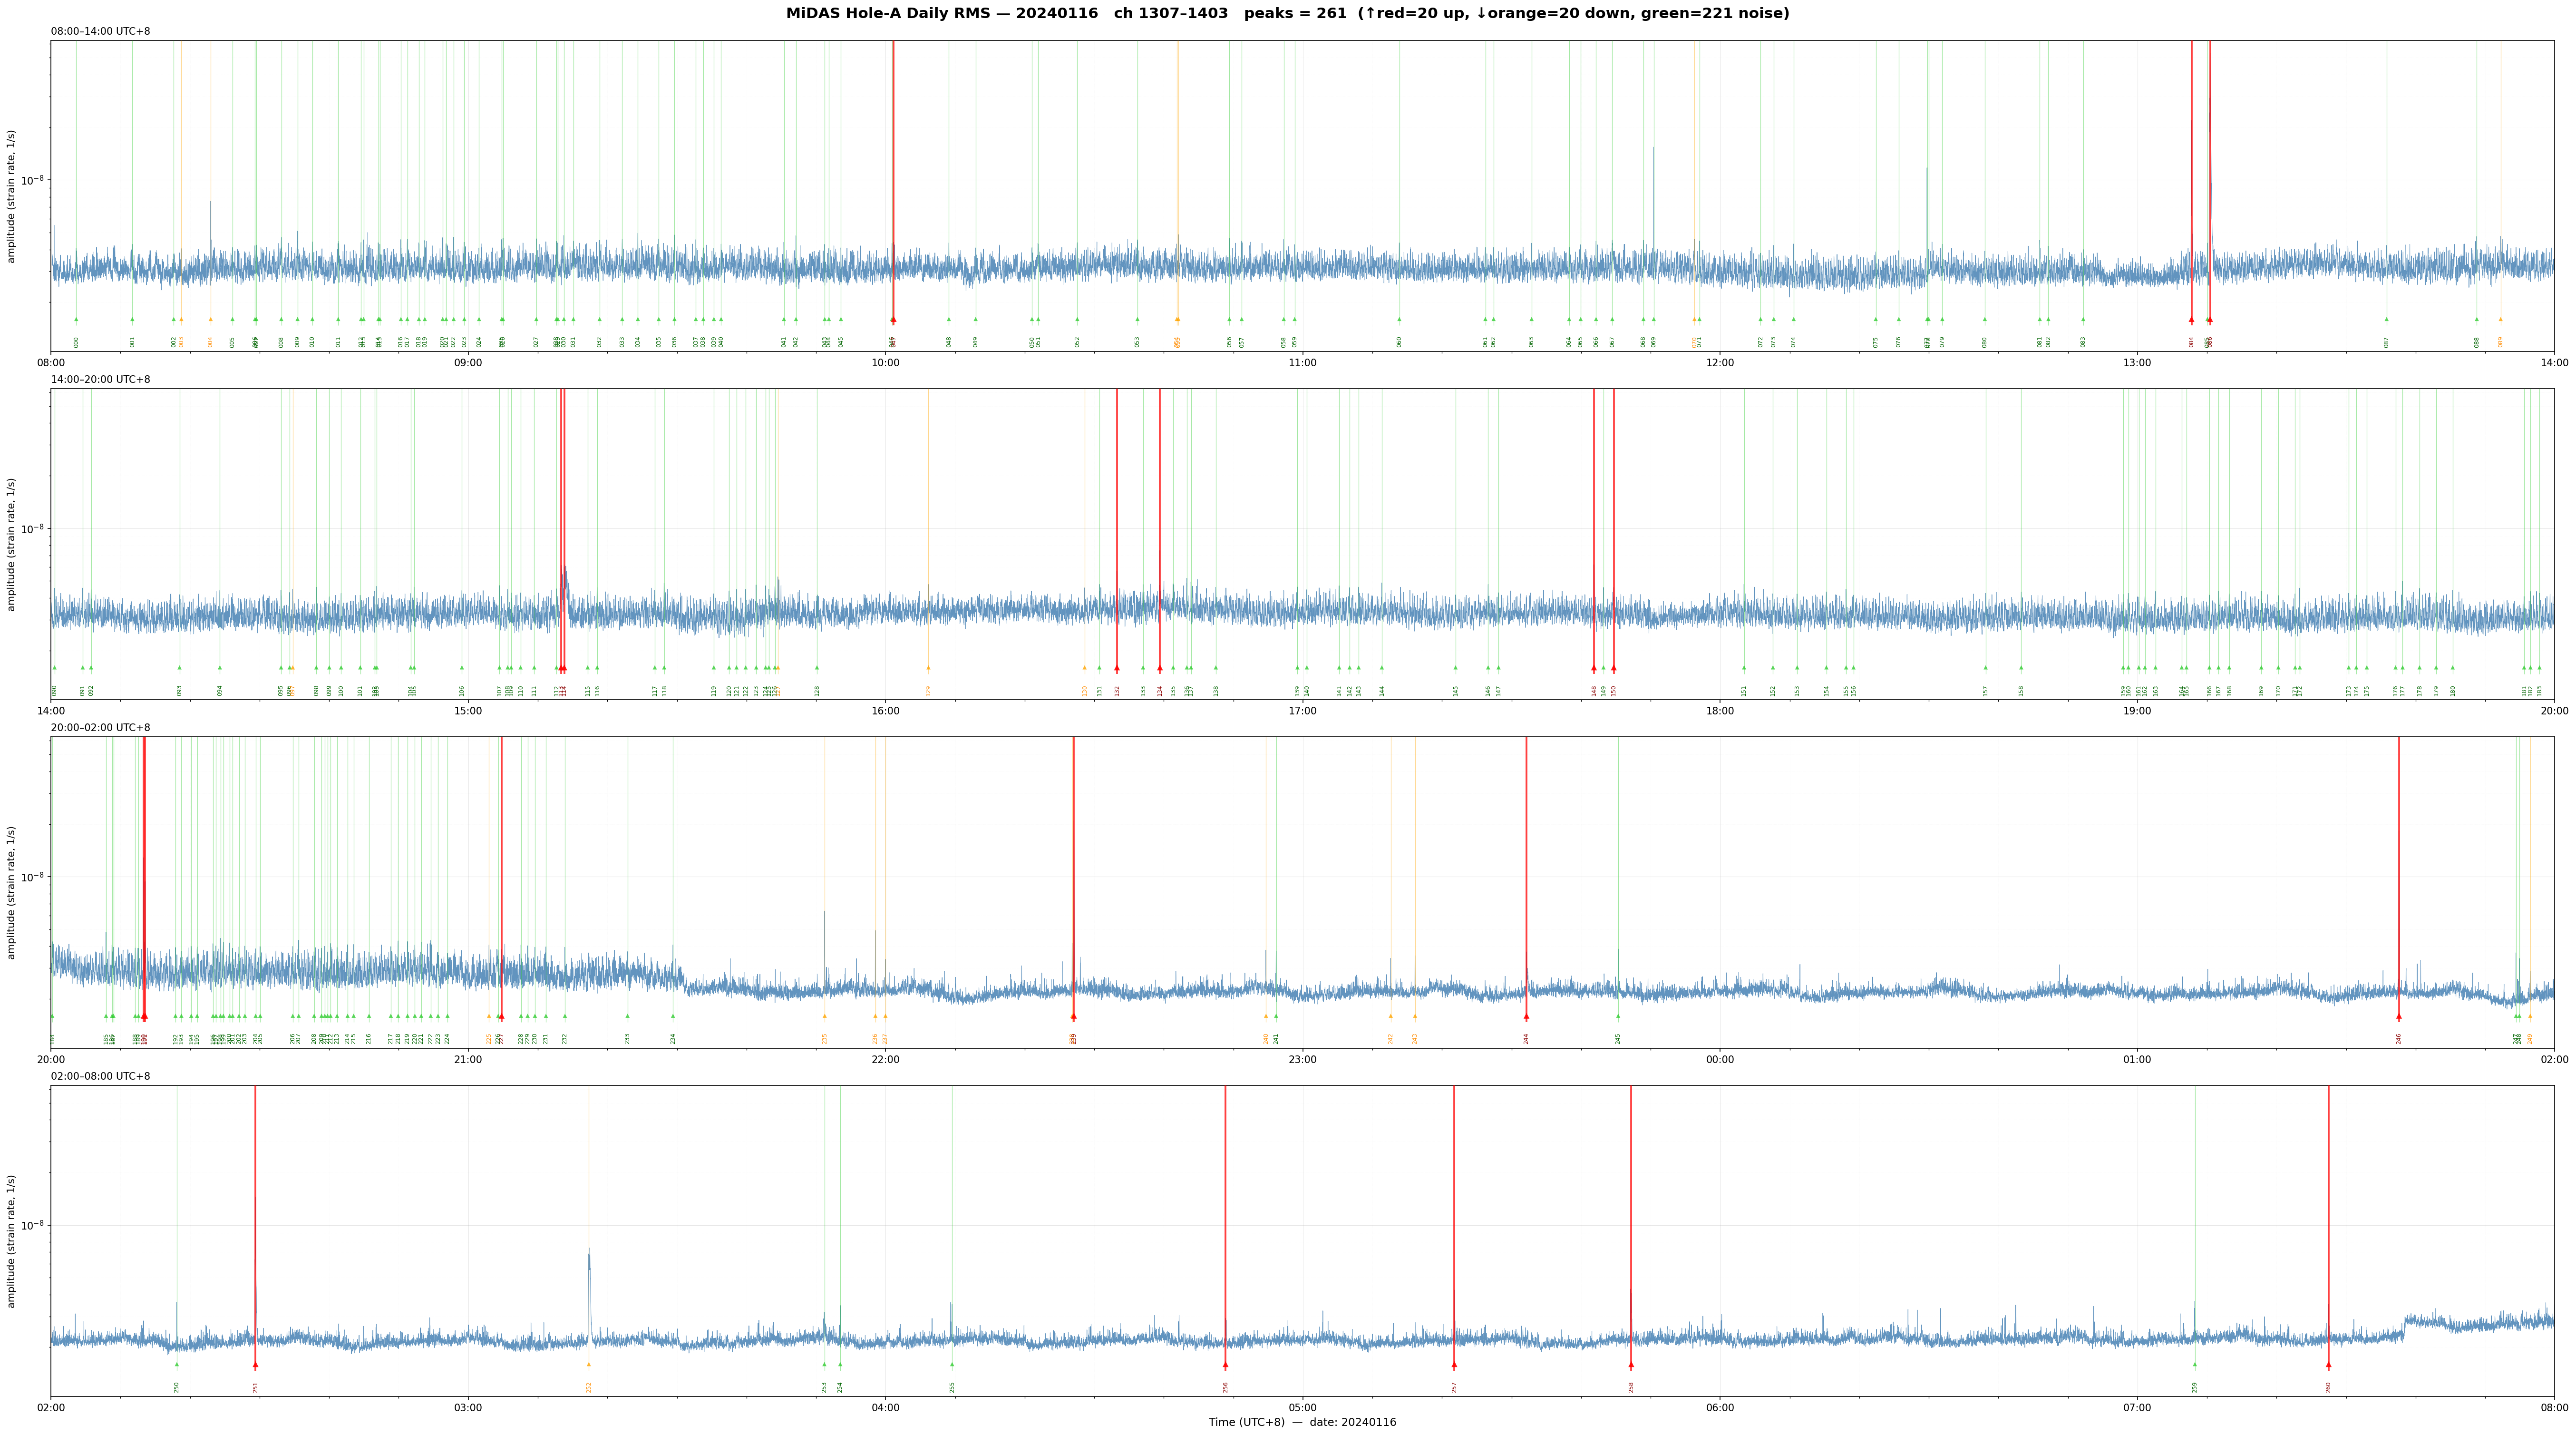2576x1435 pixels.
Task: Select red up-peak marker 257
Action: click(1454, 1365)
